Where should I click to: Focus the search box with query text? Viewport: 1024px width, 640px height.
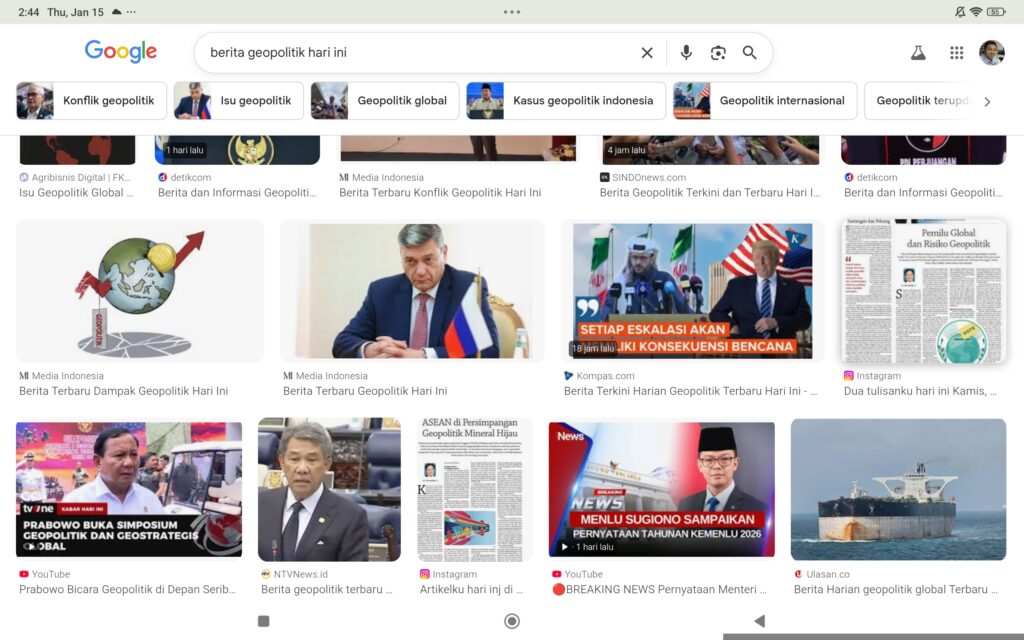coord(410,53)
